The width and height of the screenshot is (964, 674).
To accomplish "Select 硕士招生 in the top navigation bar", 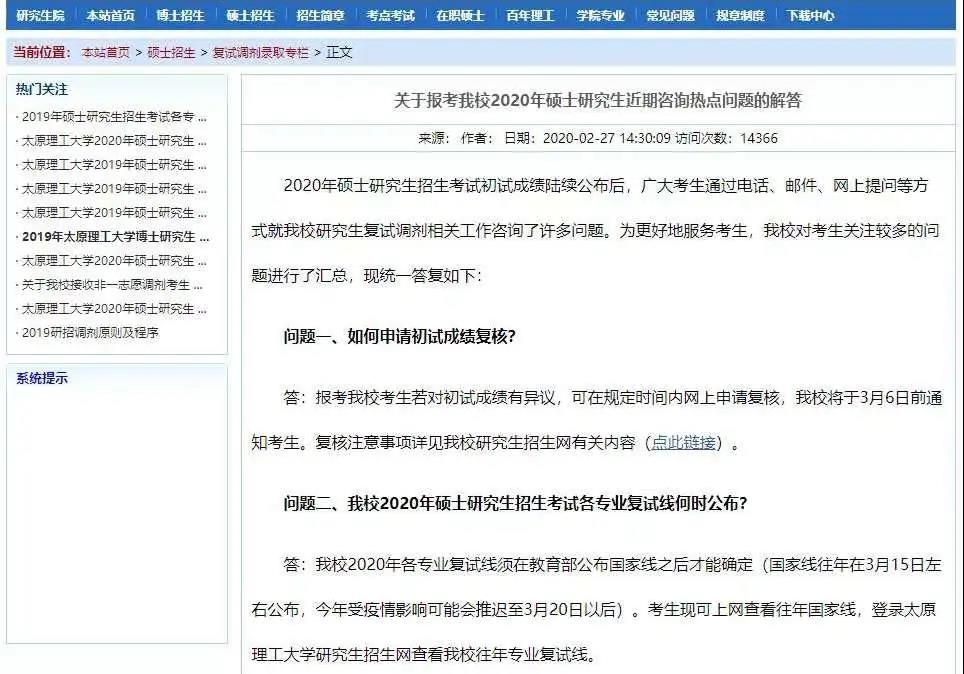I will [250, 16].
